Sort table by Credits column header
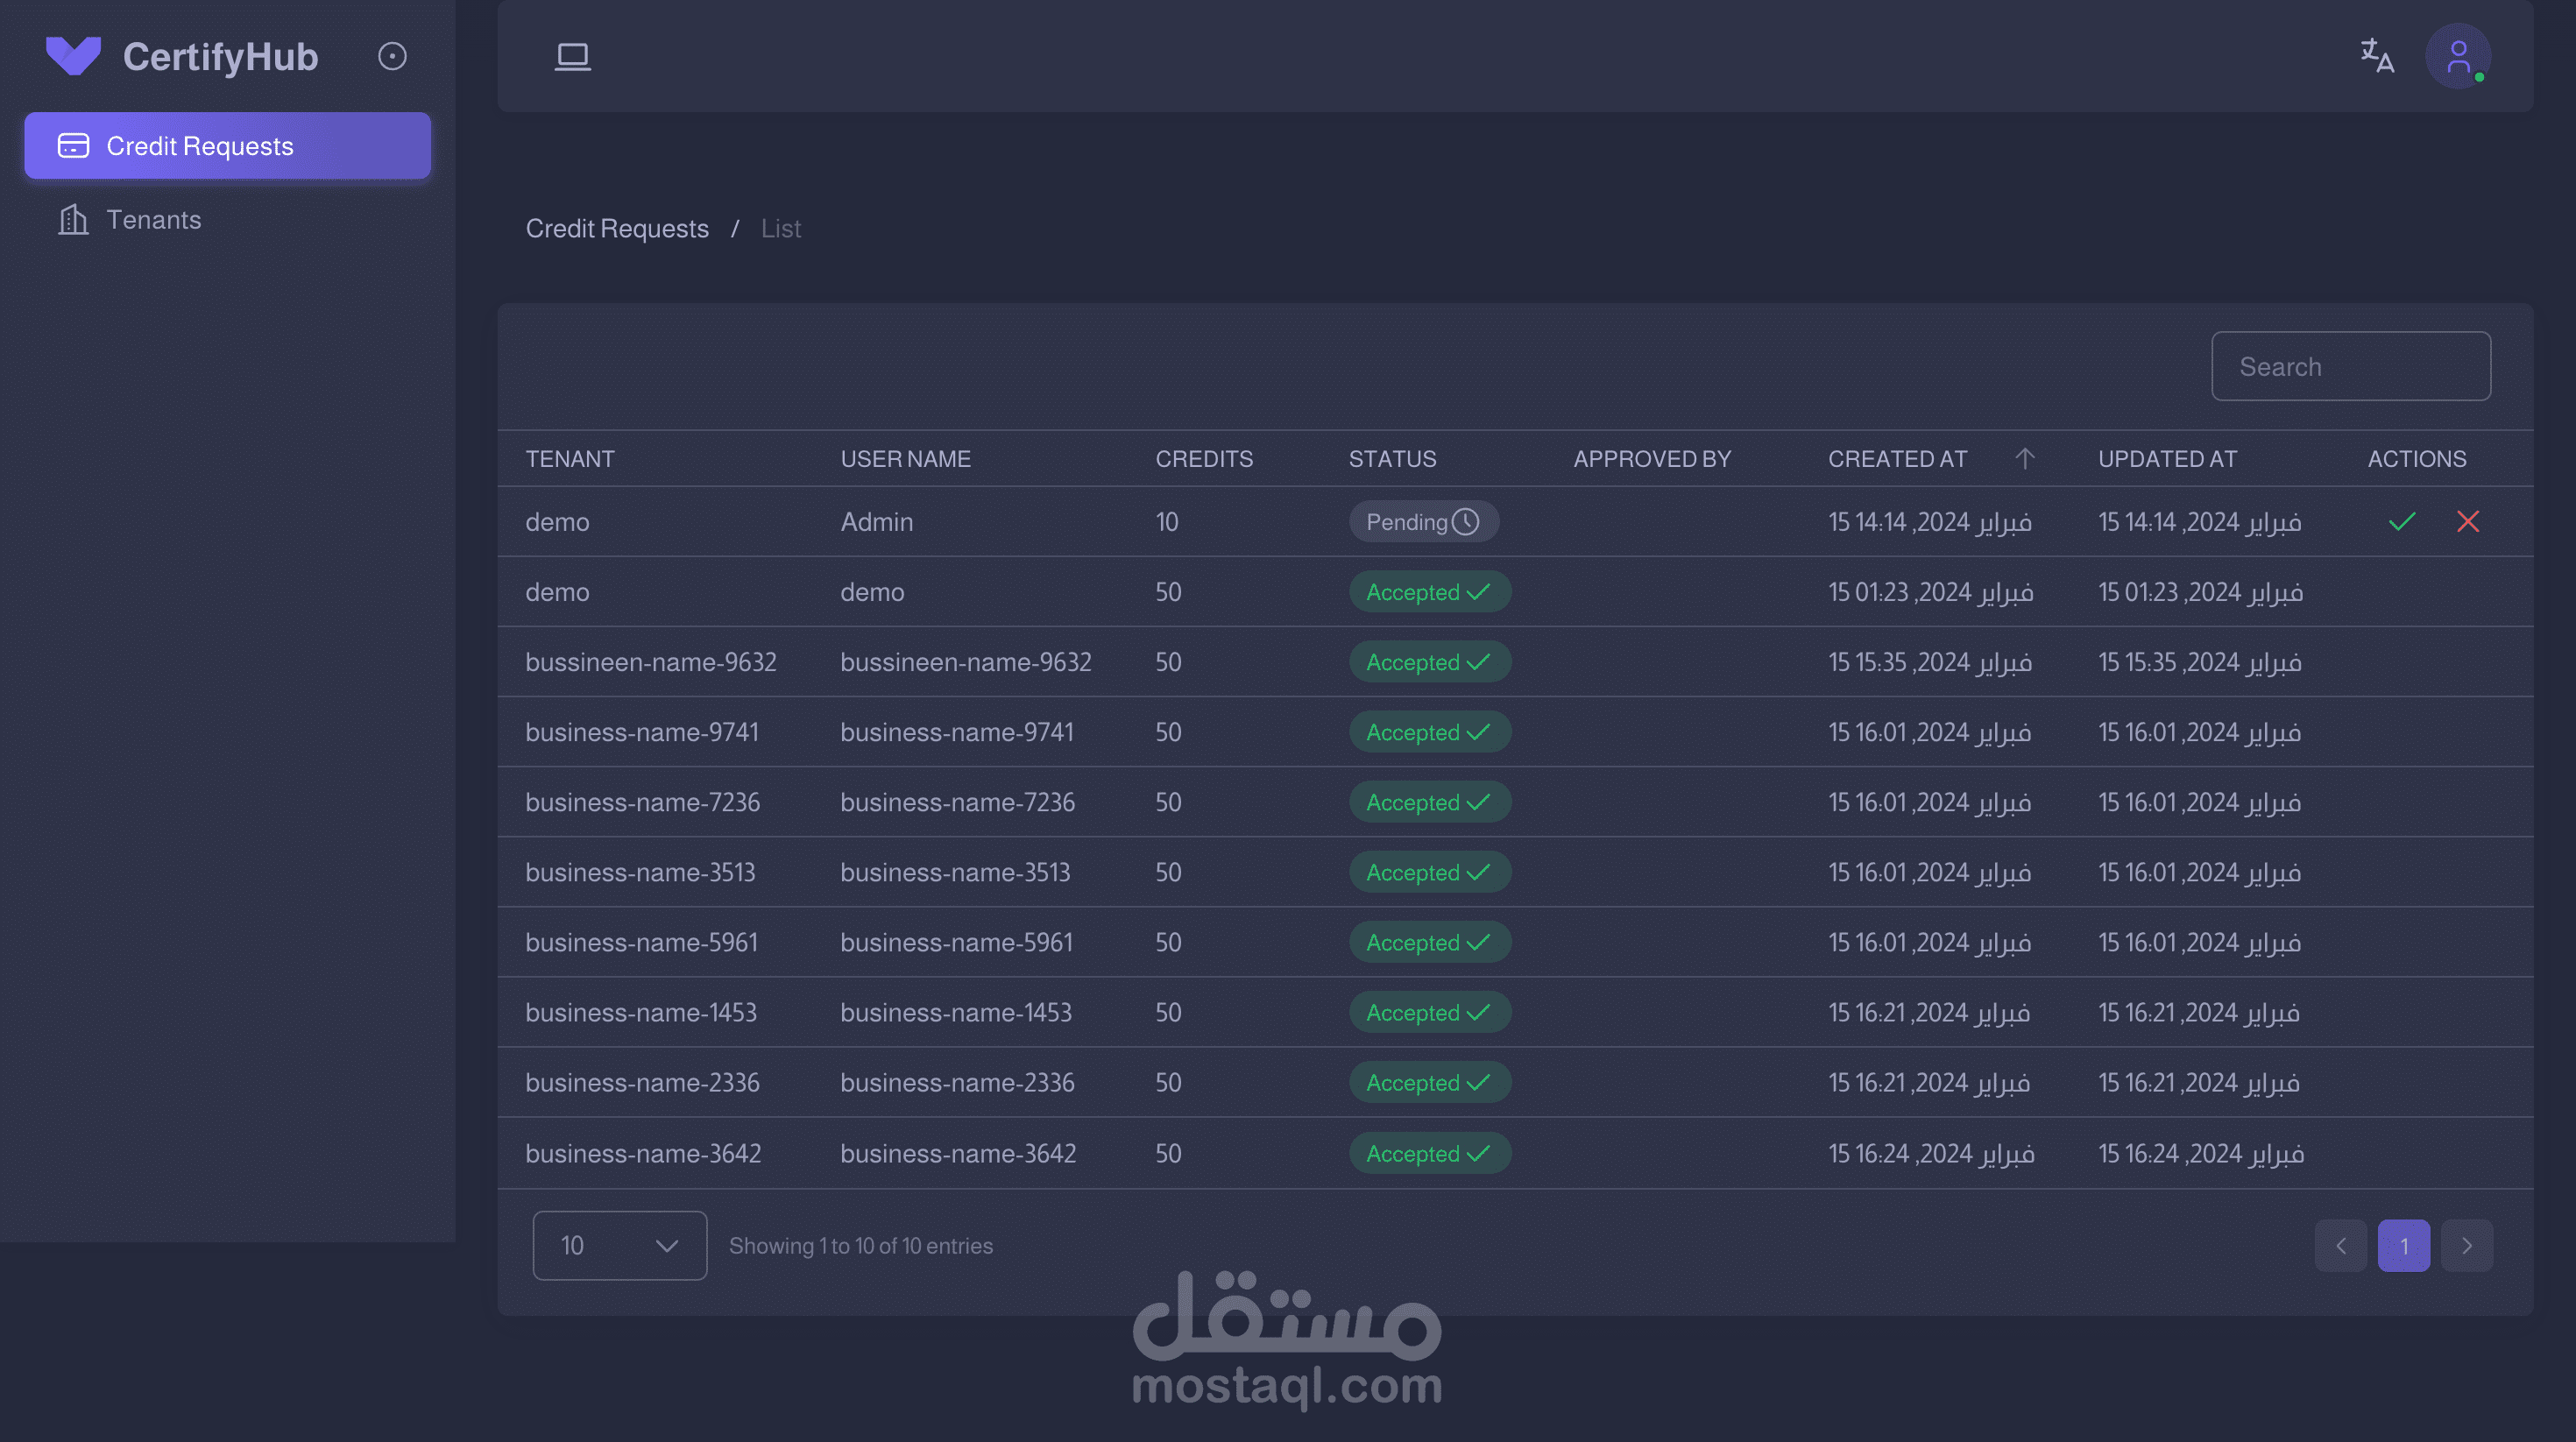This screenshot has width=2576, height=1442. [1203, 458]
